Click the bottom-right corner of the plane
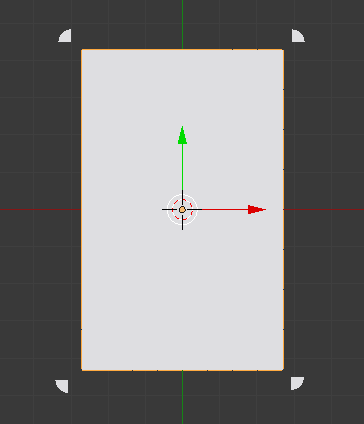 point(284,370)
